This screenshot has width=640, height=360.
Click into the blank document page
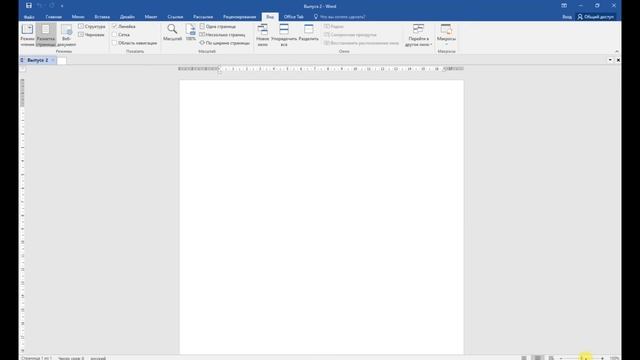[x=322, y=217]
